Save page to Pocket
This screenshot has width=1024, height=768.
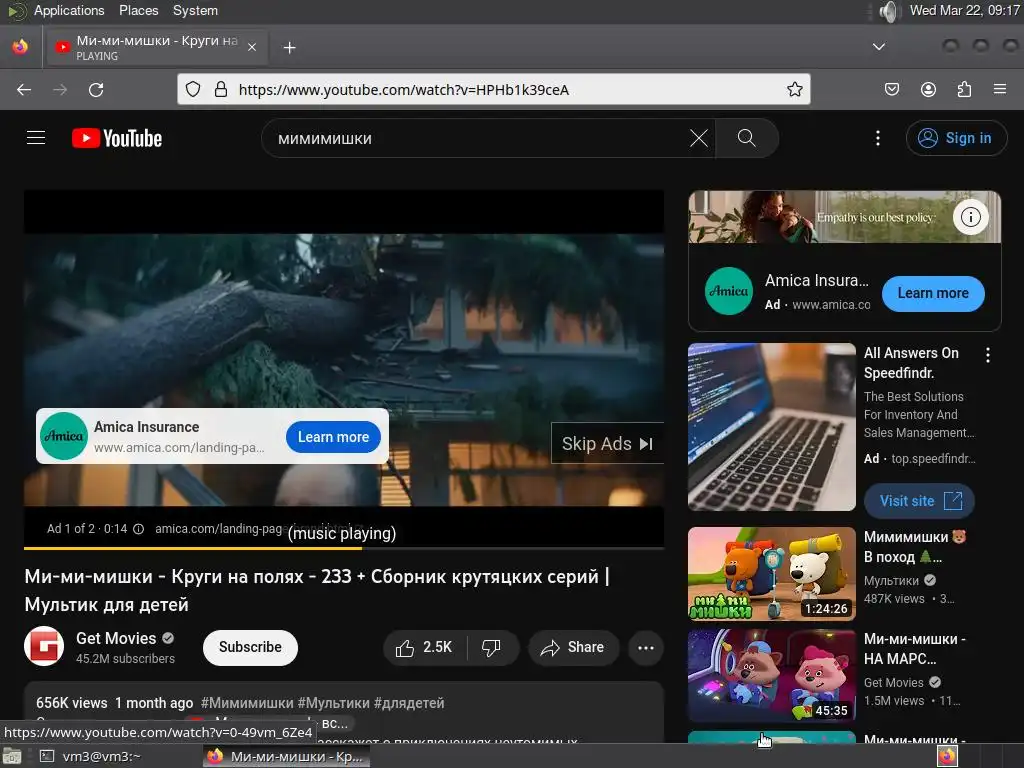[x=892, y=89]
